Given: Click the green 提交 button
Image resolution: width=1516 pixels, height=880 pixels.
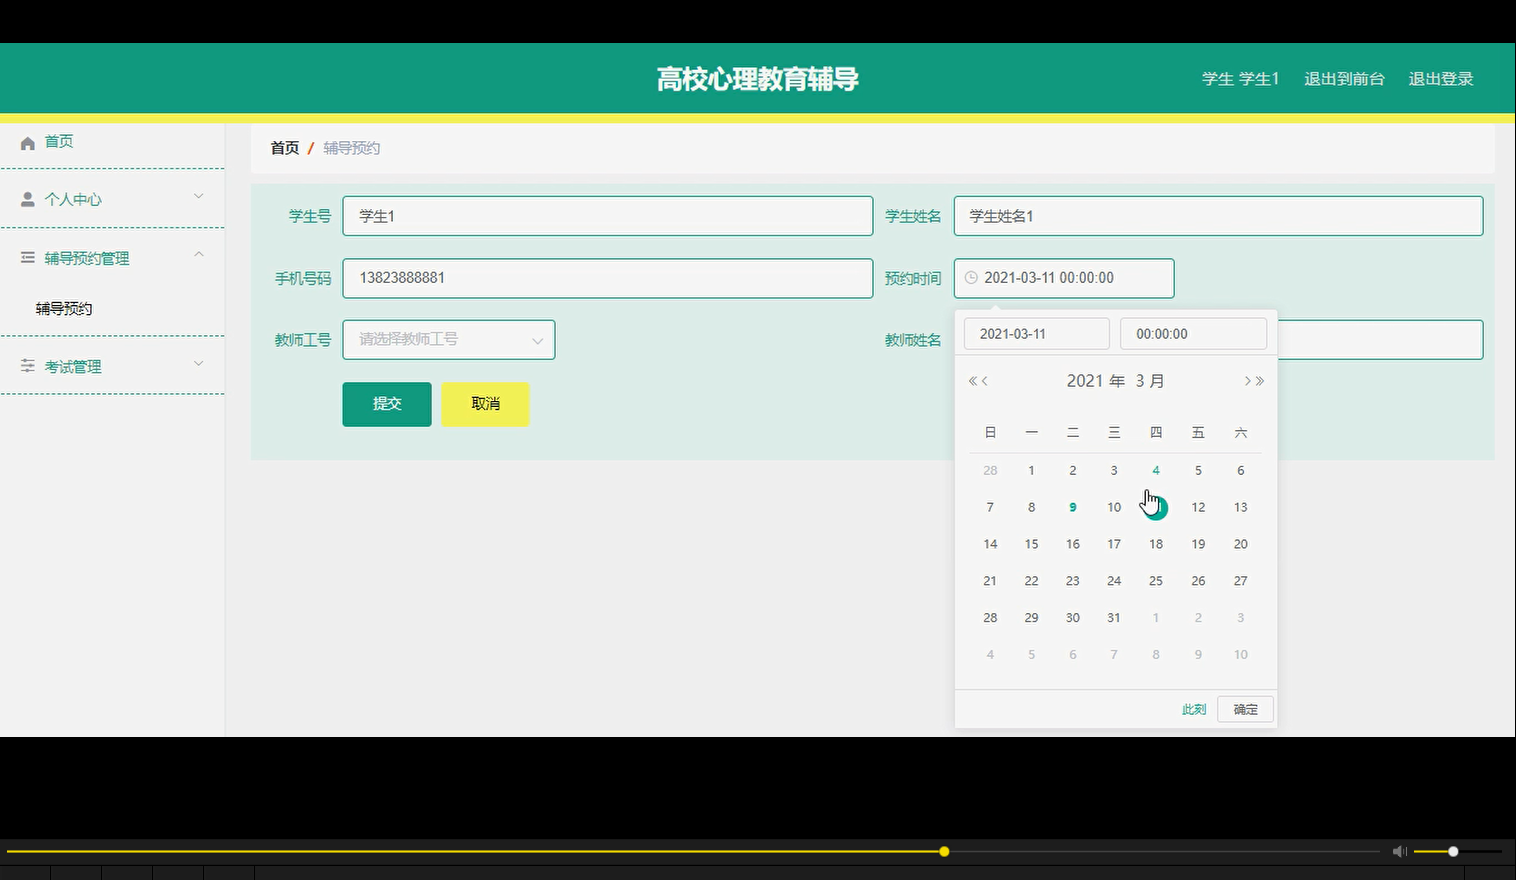Looking at the screenshot, I should (387, 404).
